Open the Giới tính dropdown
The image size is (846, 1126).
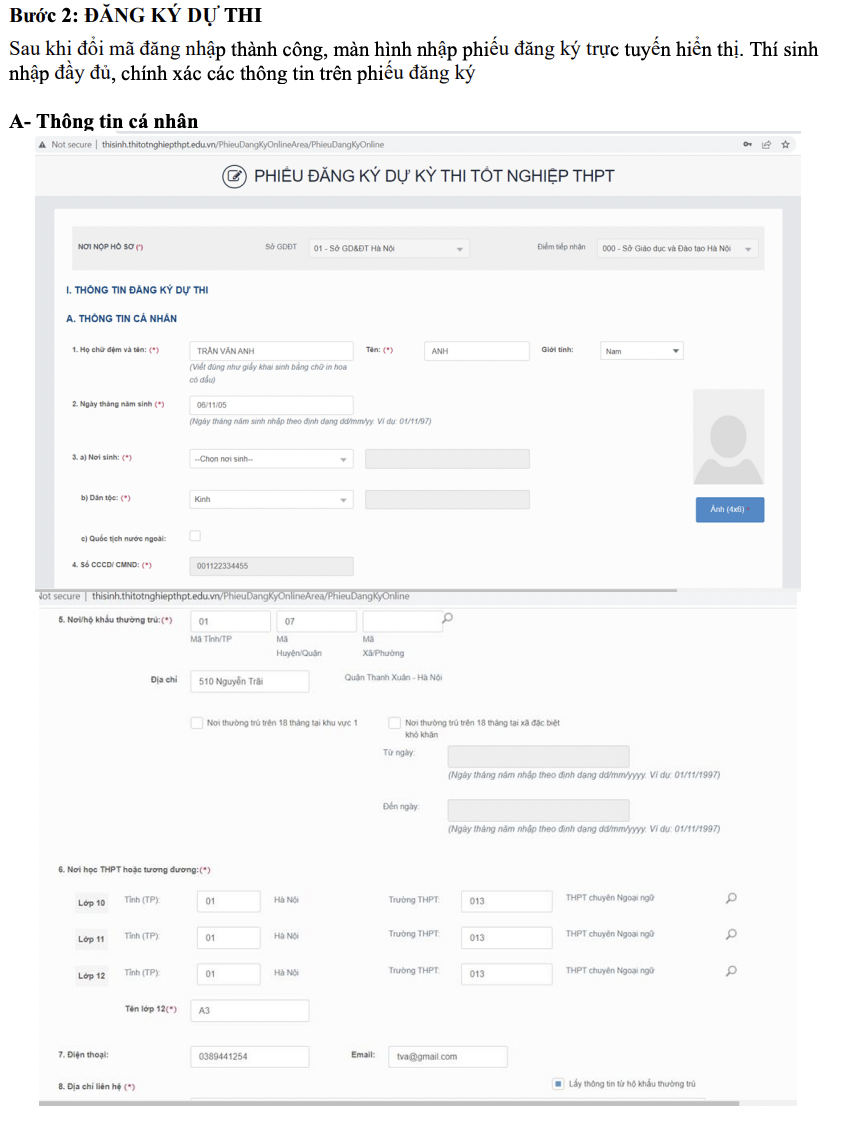[641, 351]
